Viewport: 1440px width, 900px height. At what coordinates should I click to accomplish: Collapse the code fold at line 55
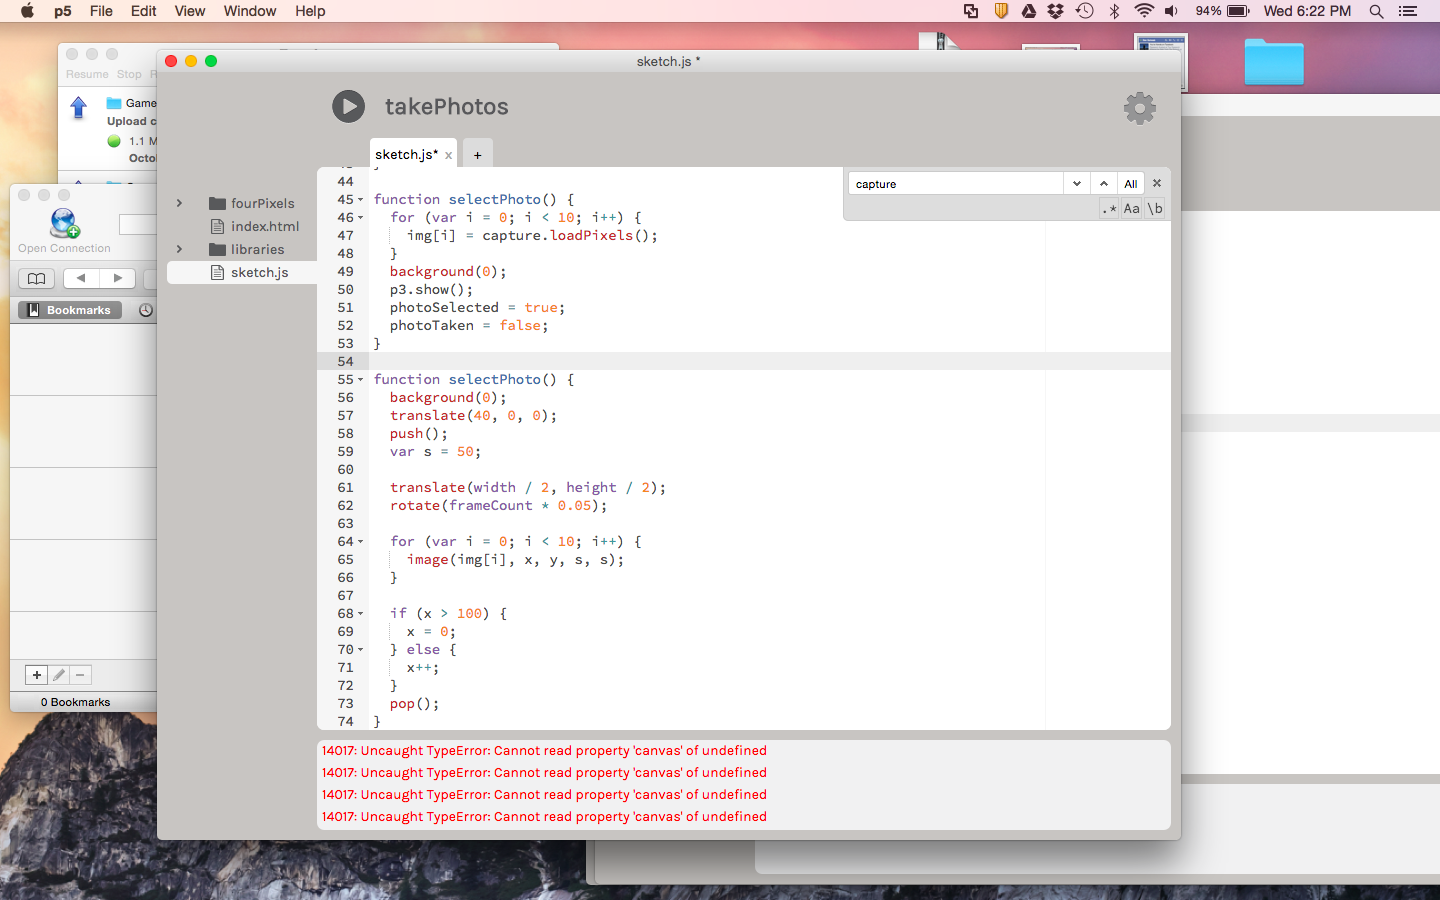361,380
